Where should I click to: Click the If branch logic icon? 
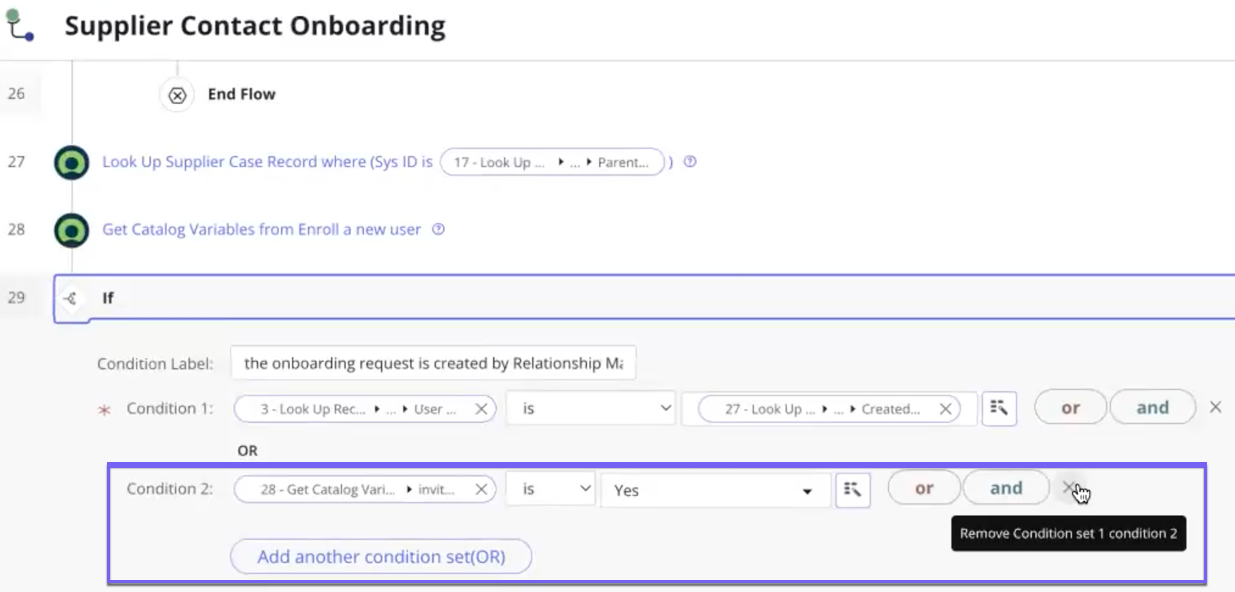(x=70, y=298)
